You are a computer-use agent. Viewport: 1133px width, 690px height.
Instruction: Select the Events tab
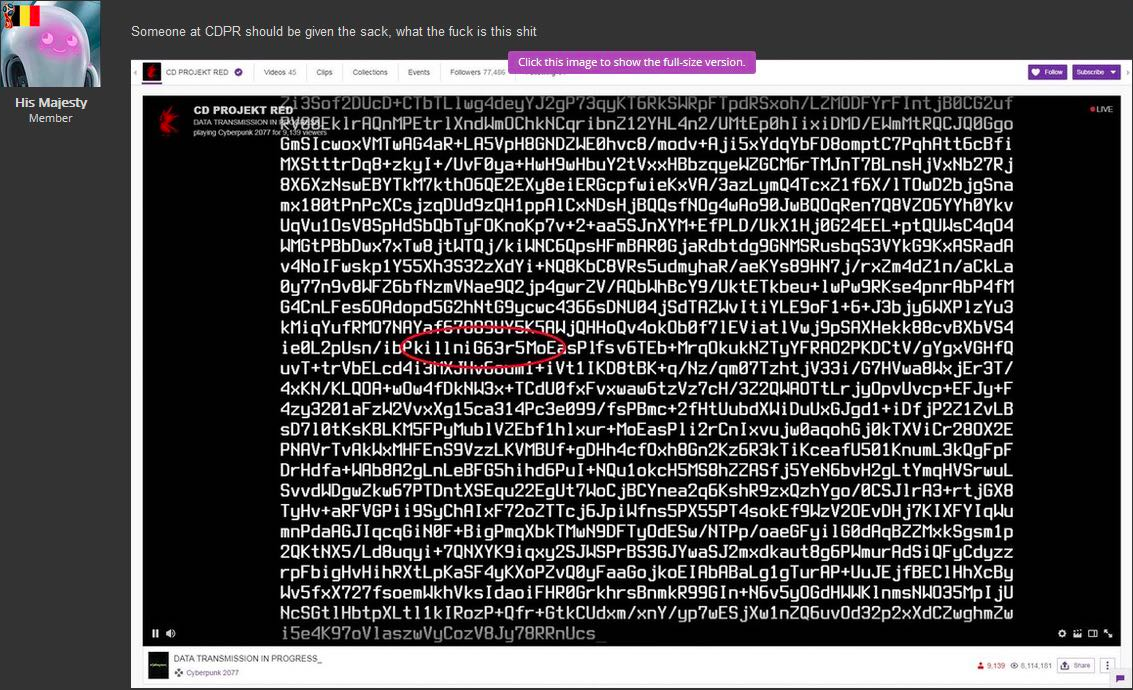coord(418,72)
